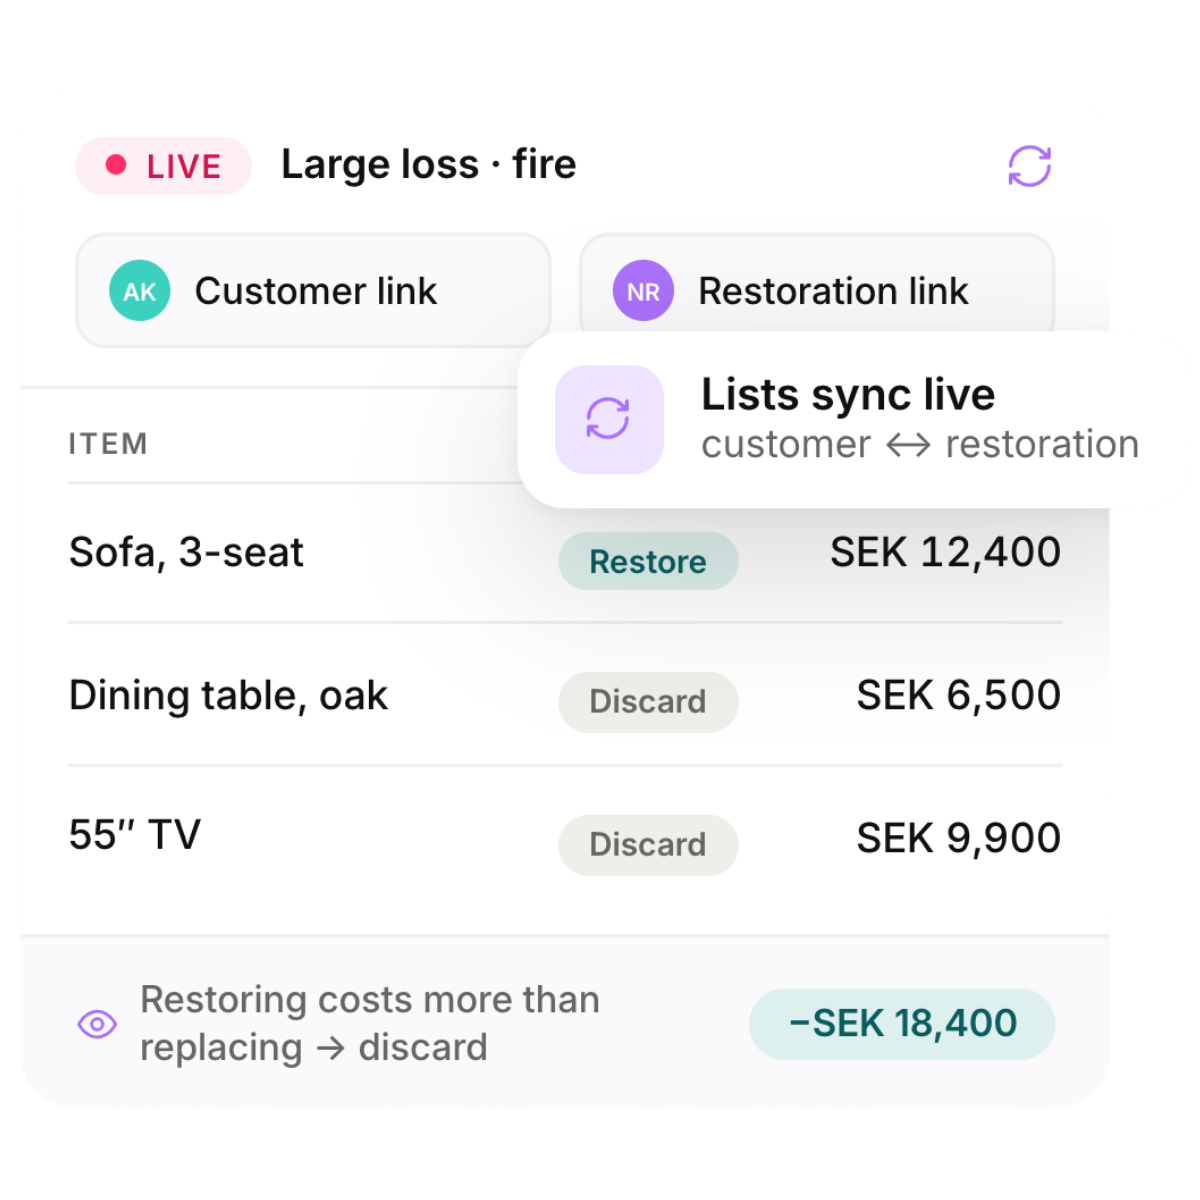Click the SEK 9,900 amount

click(958, 838)
